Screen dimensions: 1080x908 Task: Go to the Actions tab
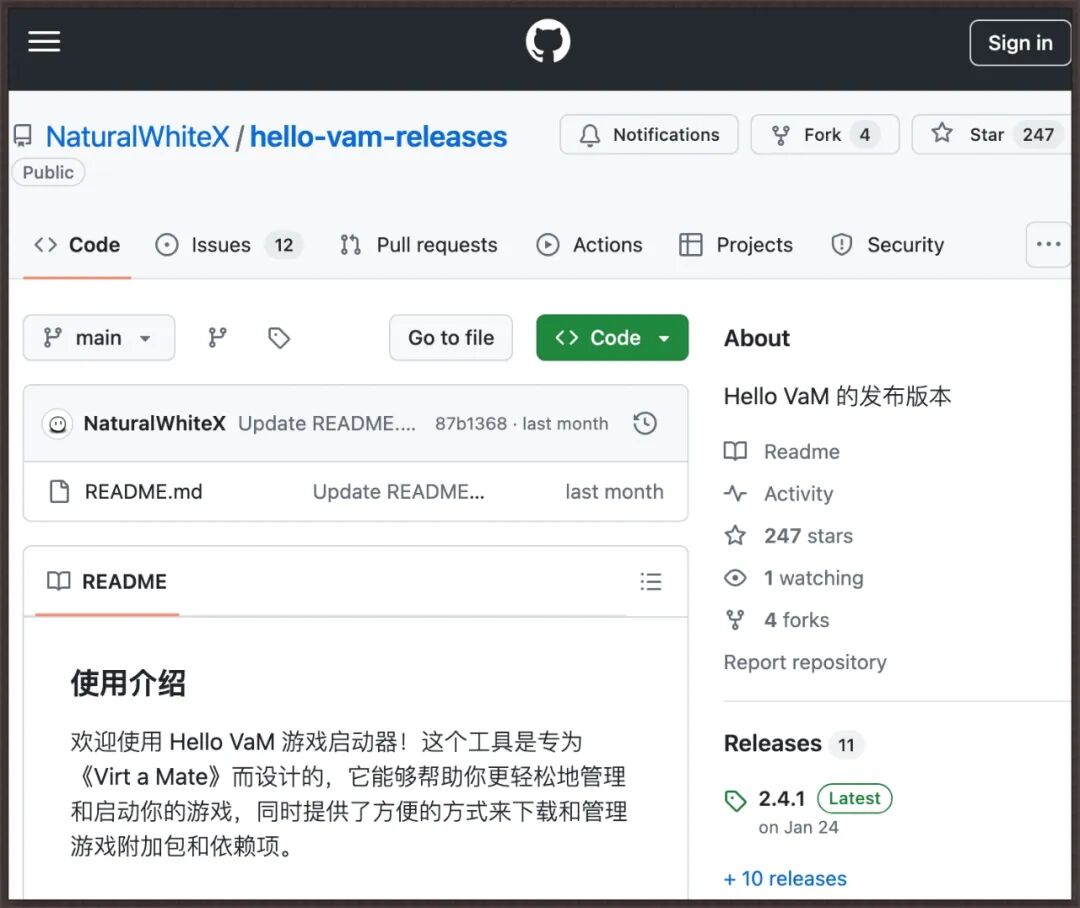[x=590, y=245]
